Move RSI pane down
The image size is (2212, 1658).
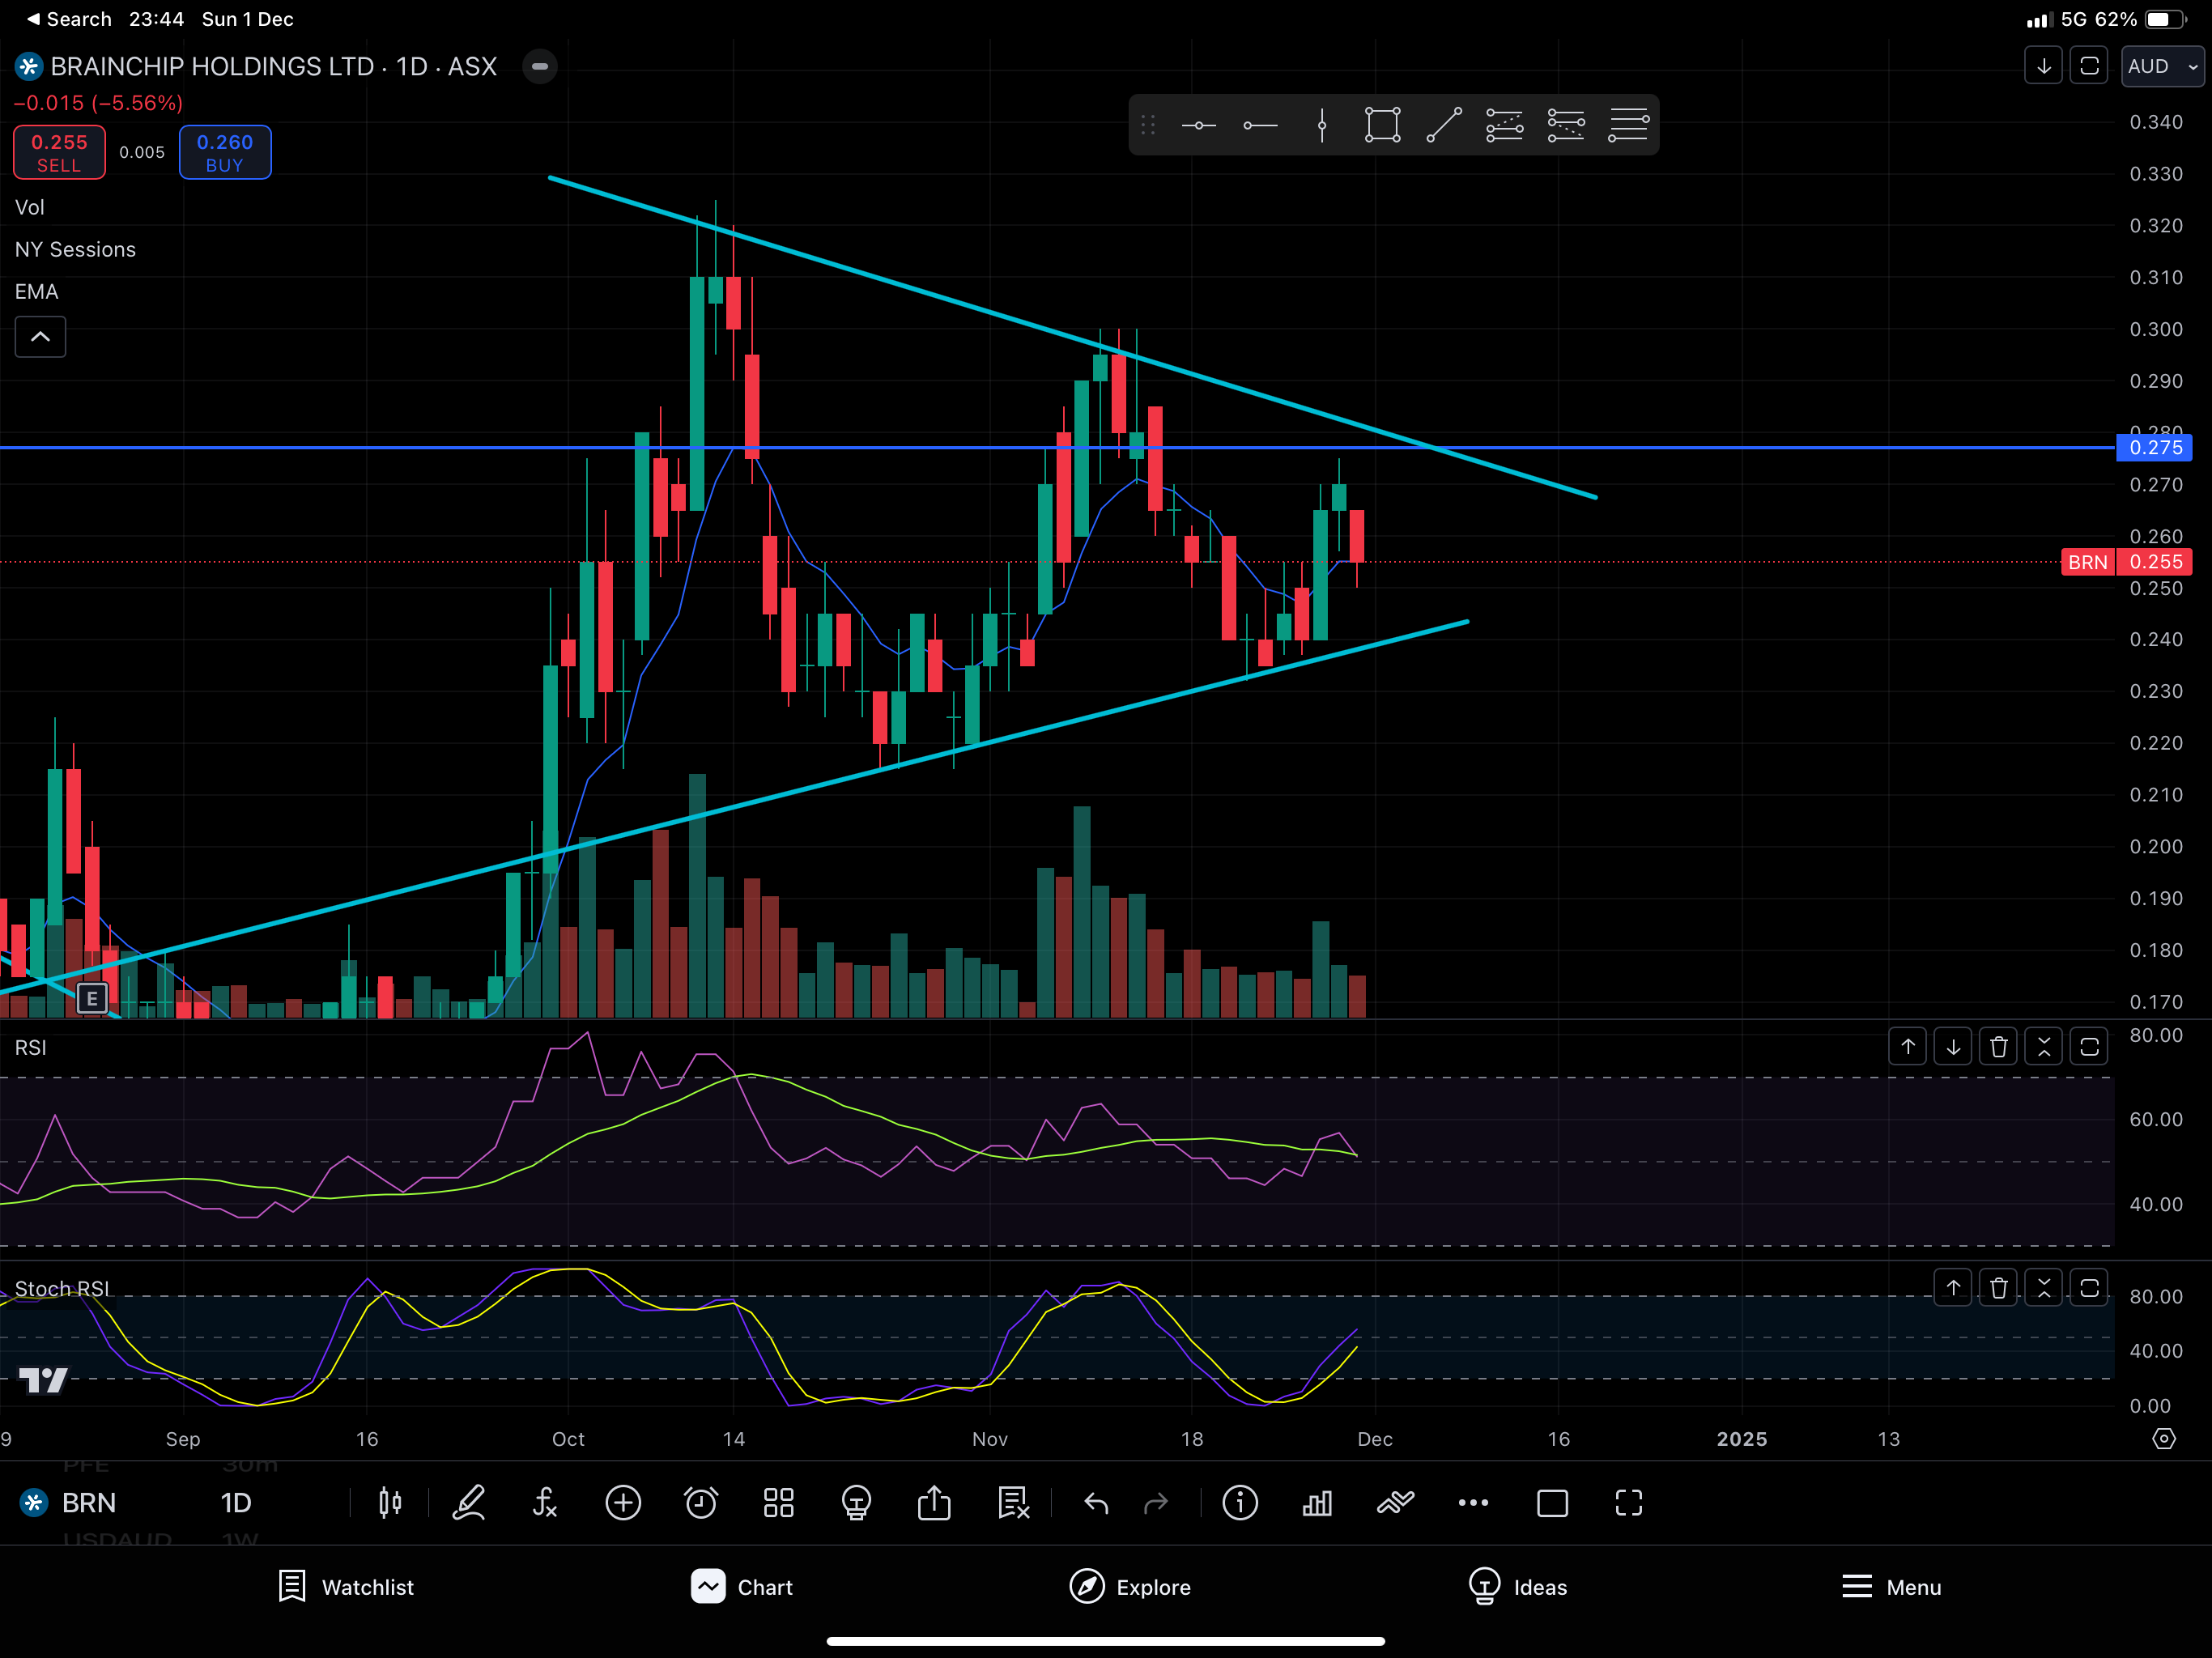pos(1953,1047)
